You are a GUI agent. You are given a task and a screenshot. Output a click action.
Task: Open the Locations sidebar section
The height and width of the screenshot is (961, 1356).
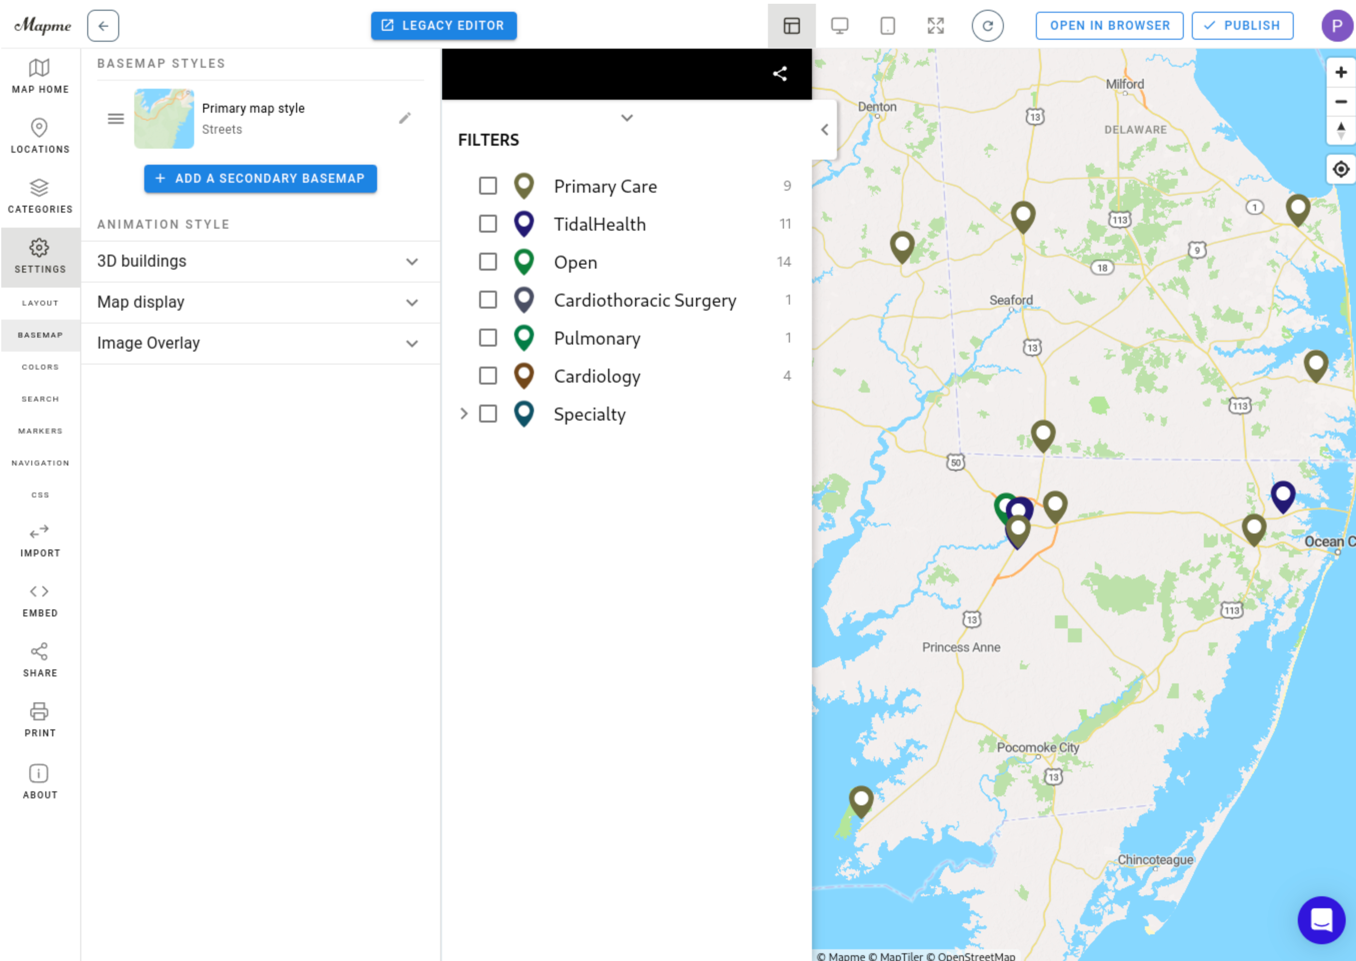(x=40, y=136)
